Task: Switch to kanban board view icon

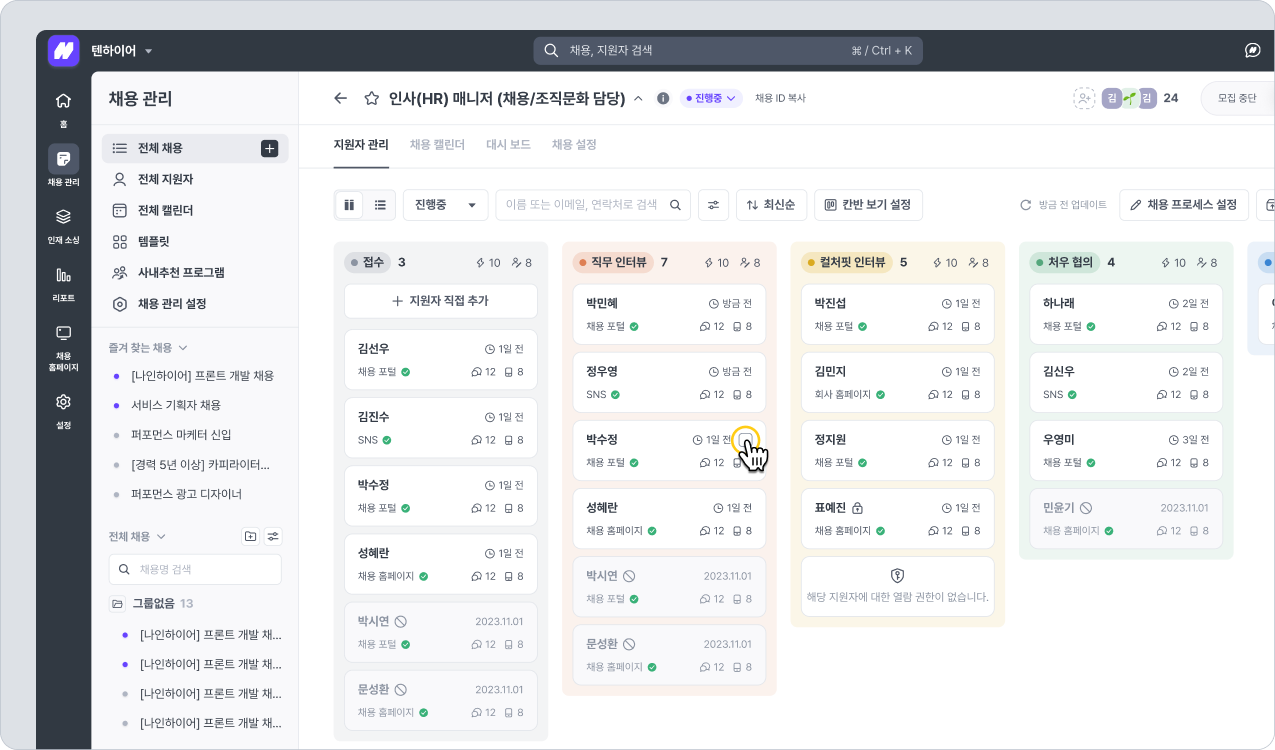Action: tap(349, 205)
